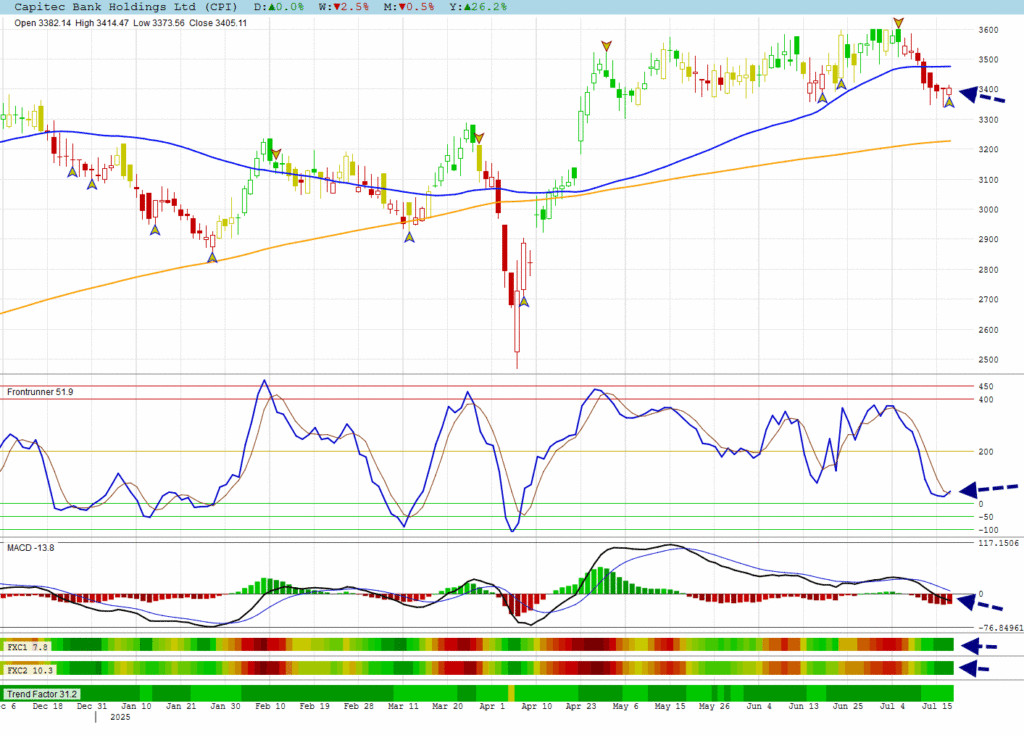1024x735 pixels.
Task: Click the monthly change value M: 0.5%
Action: (x=408, y=7)
